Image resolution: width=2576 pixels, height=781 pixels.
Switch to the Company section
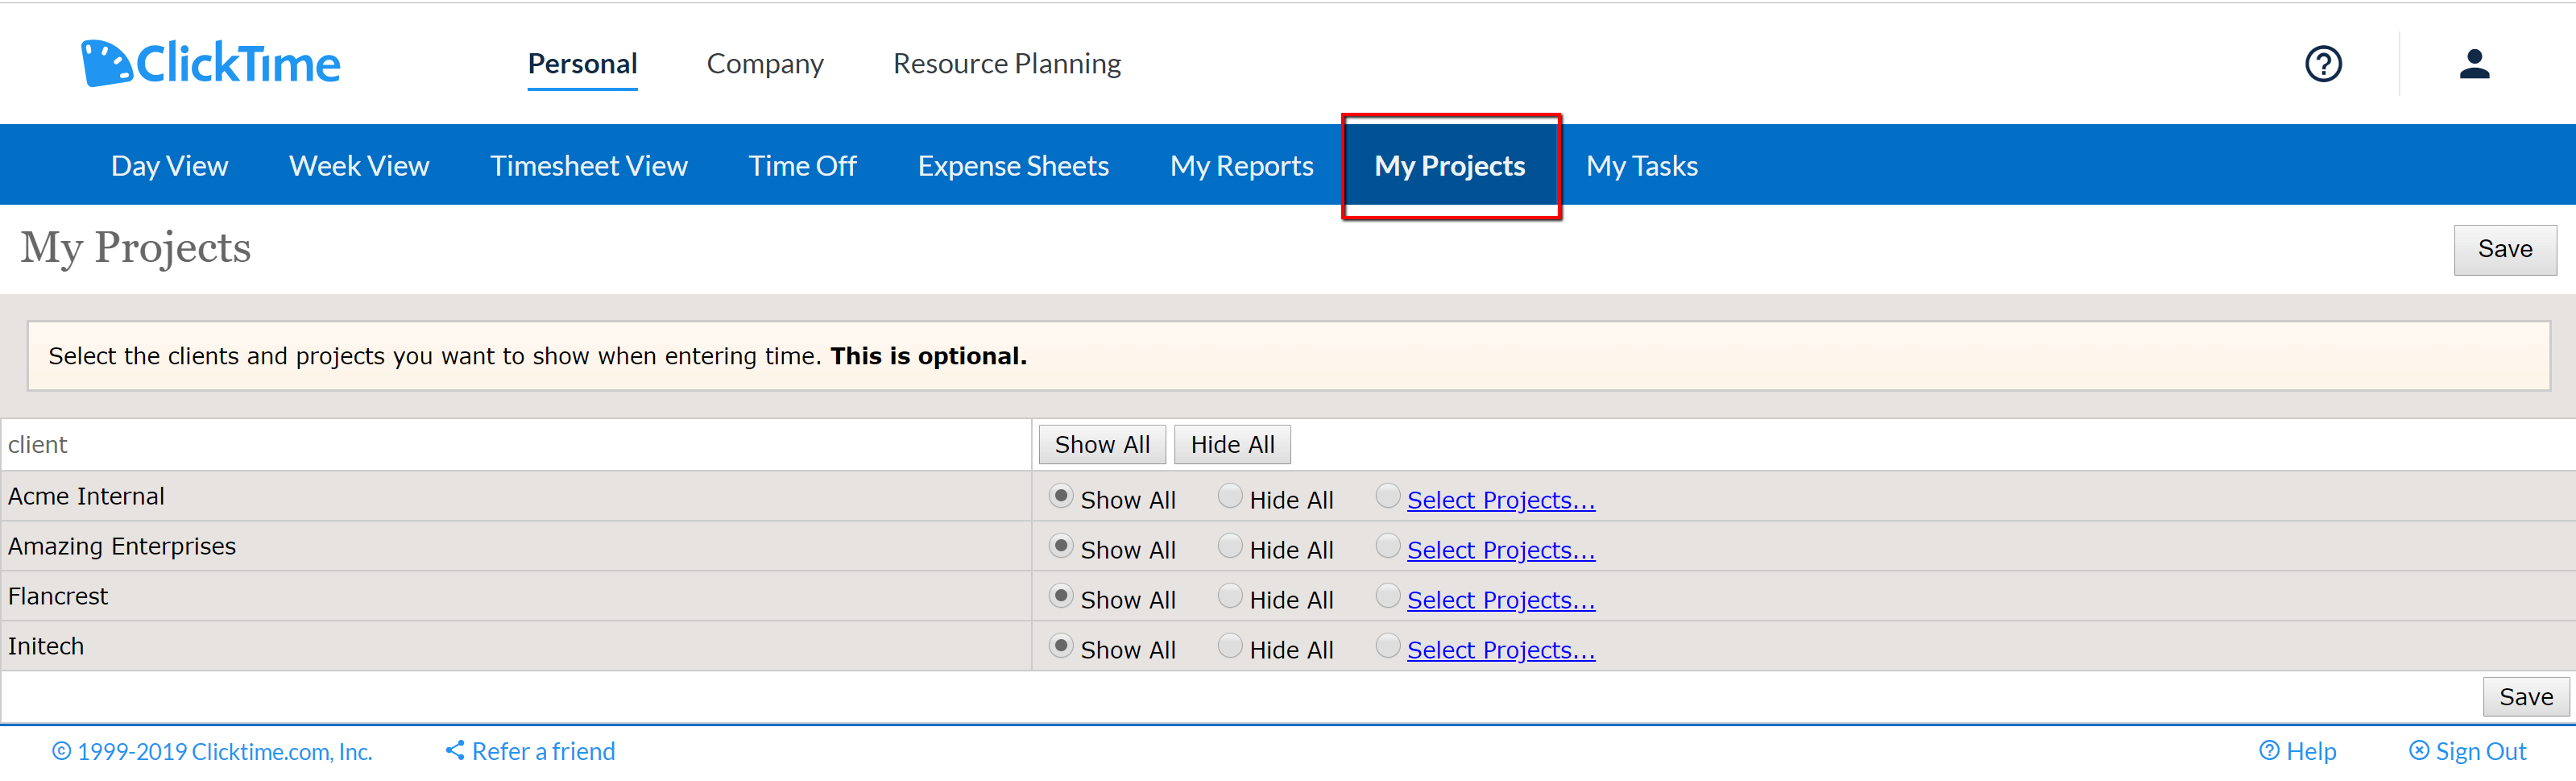point(765,63)
